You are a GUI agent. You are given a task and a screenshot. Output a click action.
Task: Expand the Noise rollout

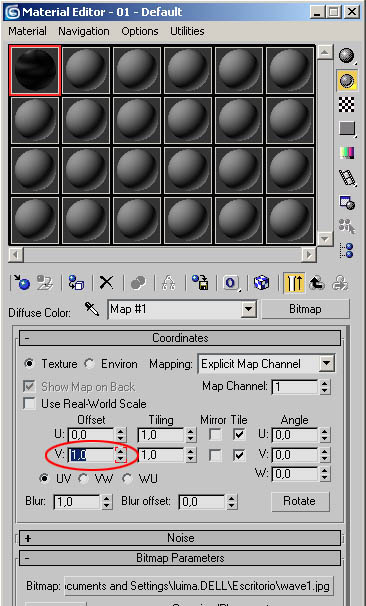(x=180, y=538)
